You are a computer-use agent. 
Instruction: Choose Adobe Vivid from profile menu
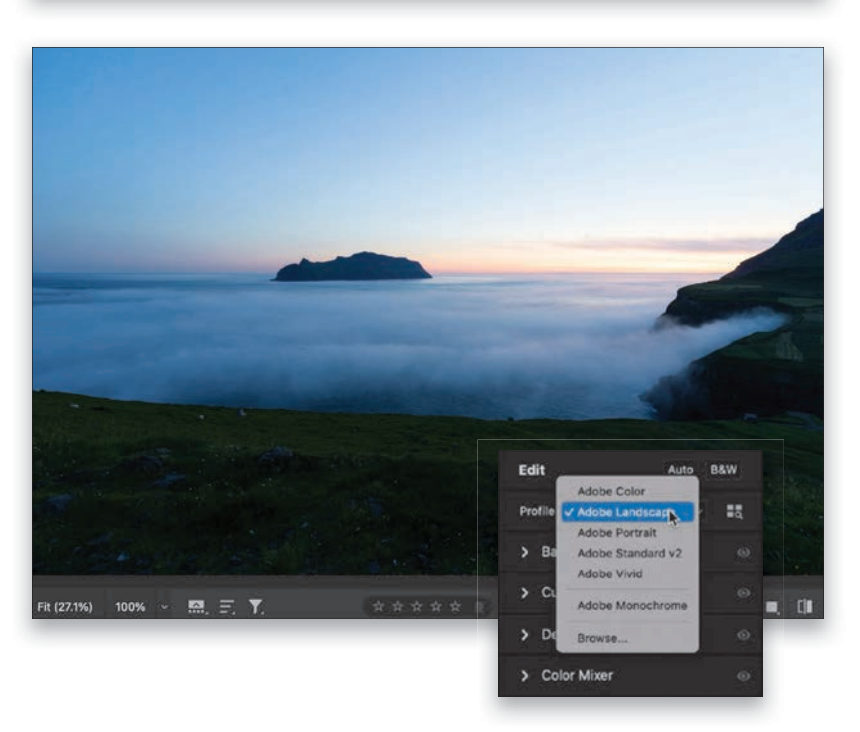[609, 574]
